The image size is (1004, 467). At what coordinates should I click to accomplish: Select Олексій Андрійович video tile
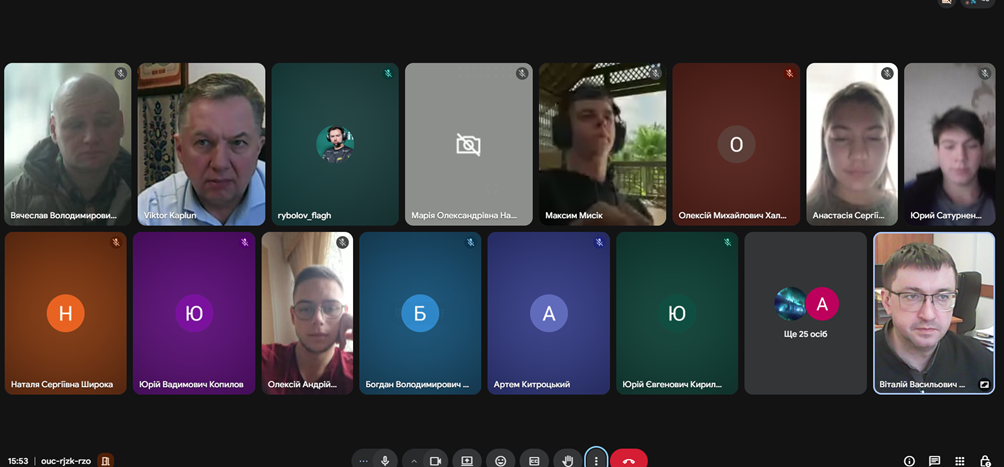coord(307,313)
